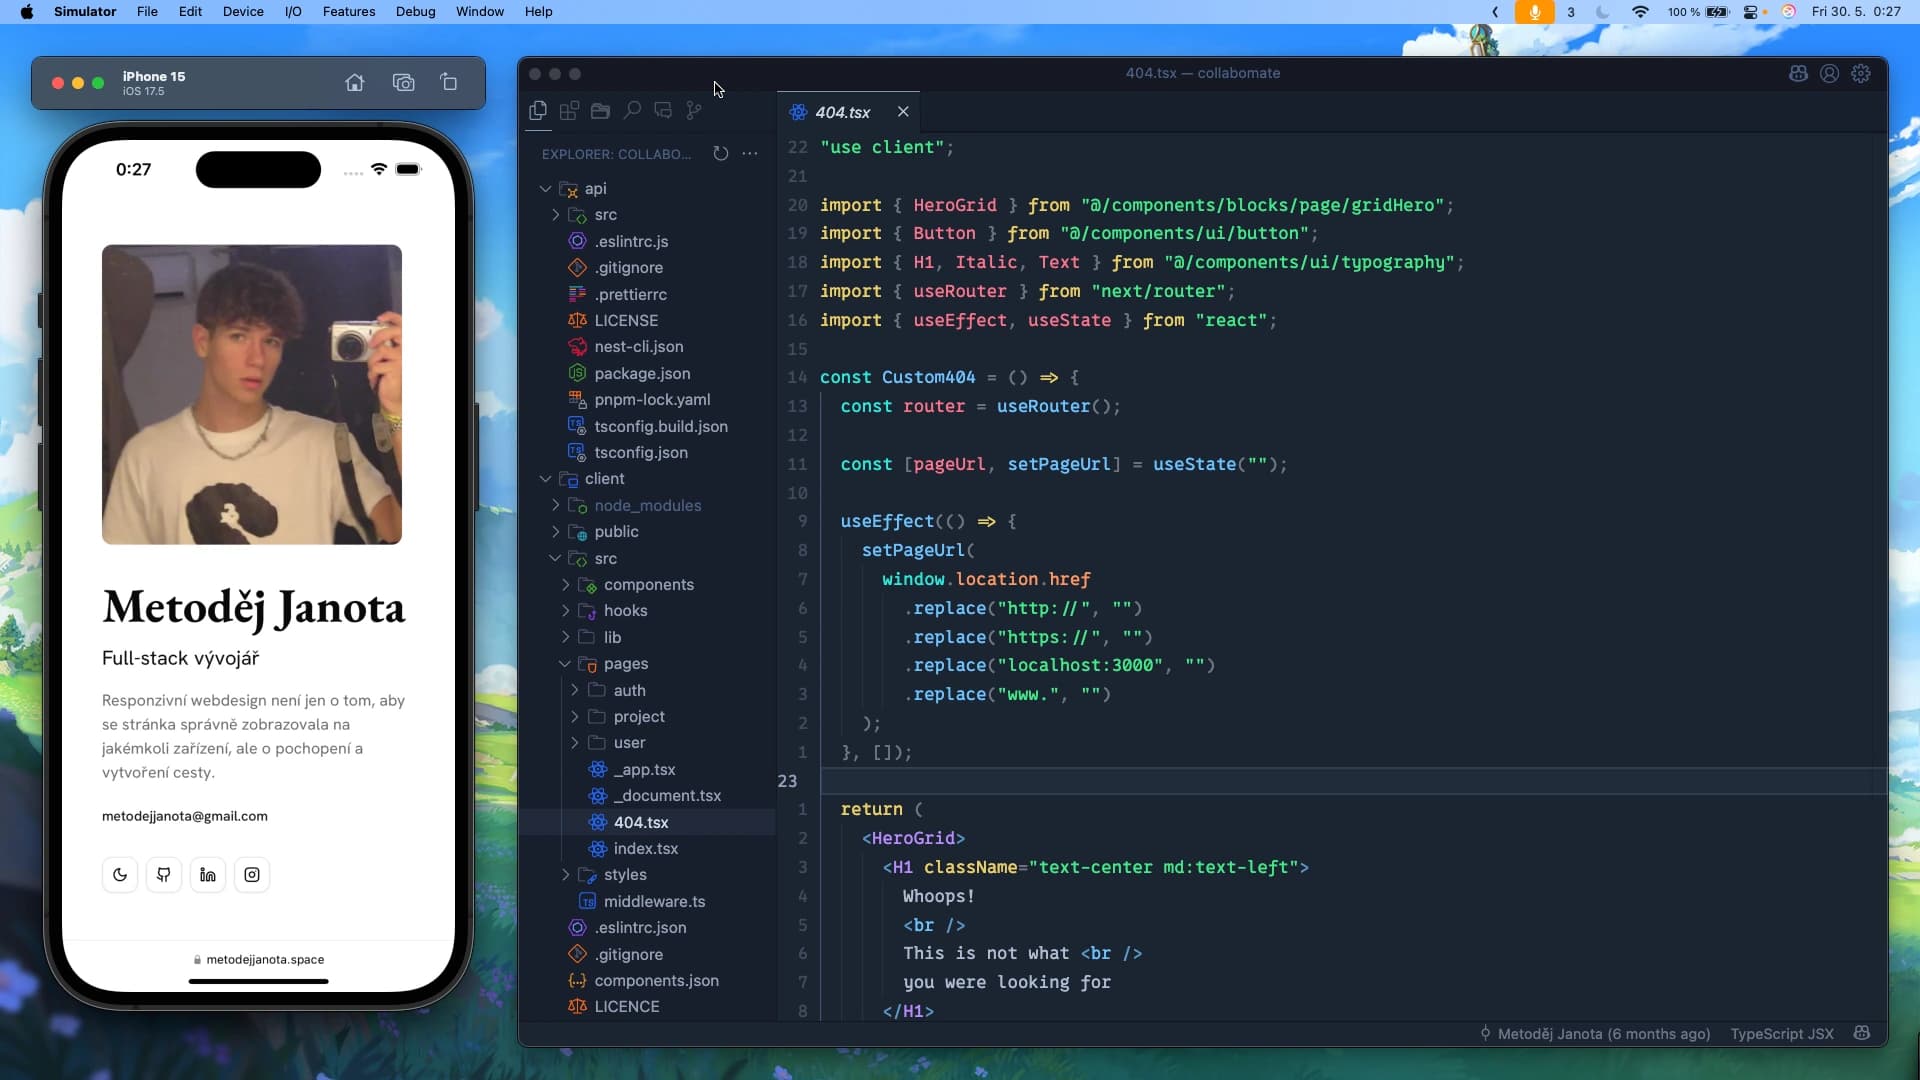Open the Search view icon

(632, 111)
